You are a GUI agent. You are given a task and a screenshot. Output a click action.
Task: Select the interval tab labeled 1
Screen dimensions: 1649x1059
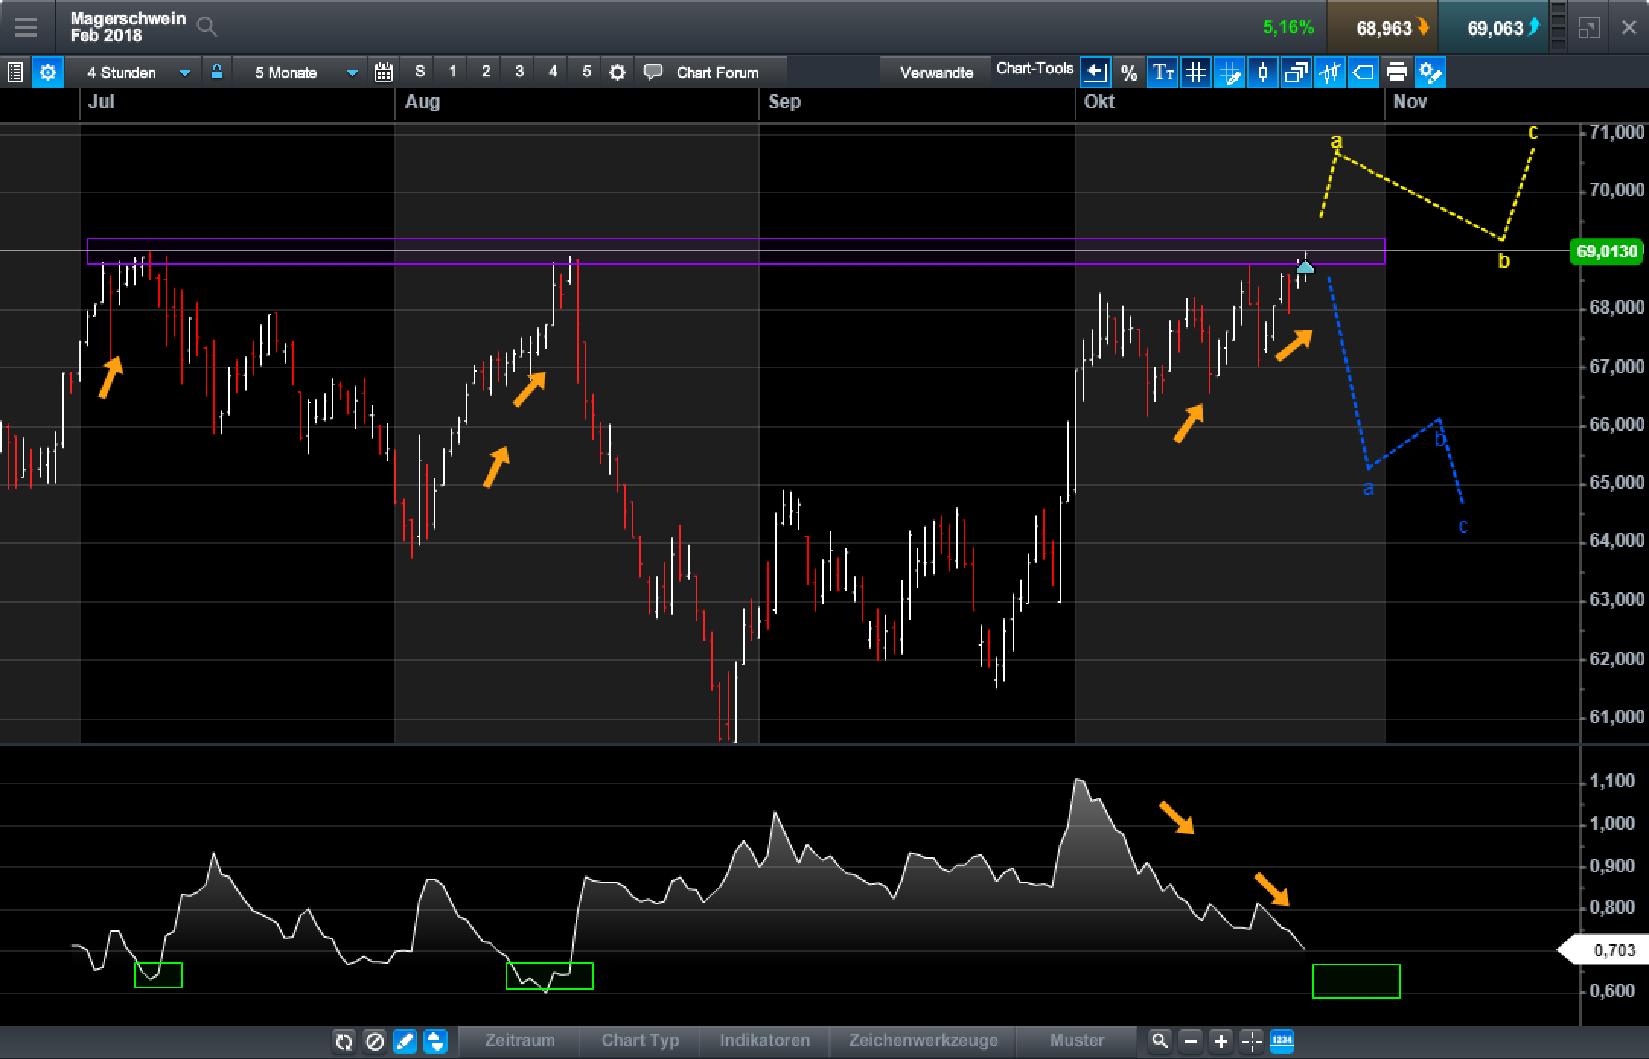pyautogui.click(x=452, y=72)
